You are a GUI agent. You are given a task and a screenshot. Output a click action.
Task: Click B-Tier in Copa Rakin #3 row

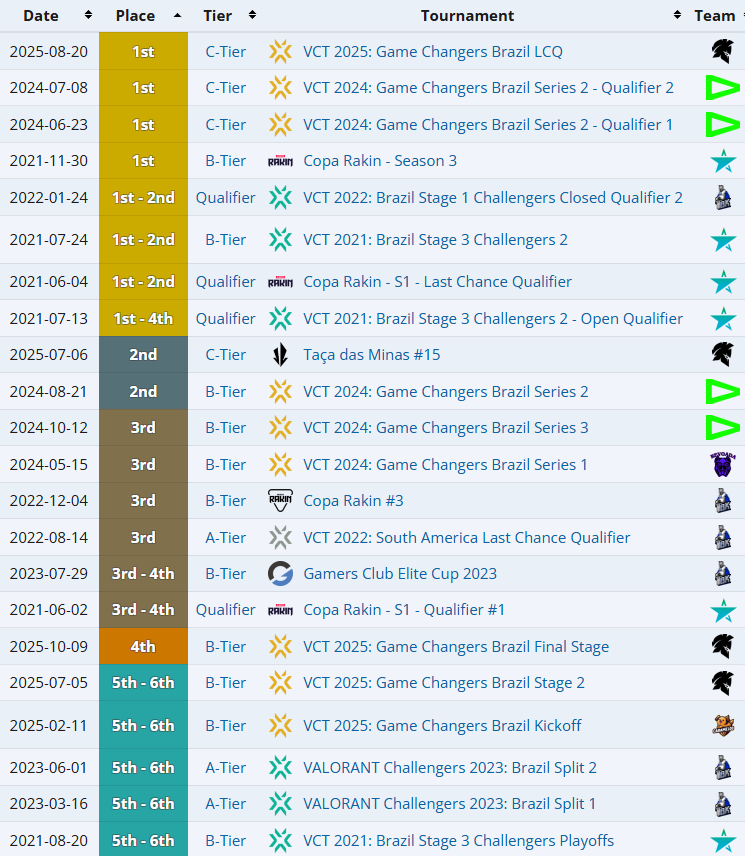point(225,501)
